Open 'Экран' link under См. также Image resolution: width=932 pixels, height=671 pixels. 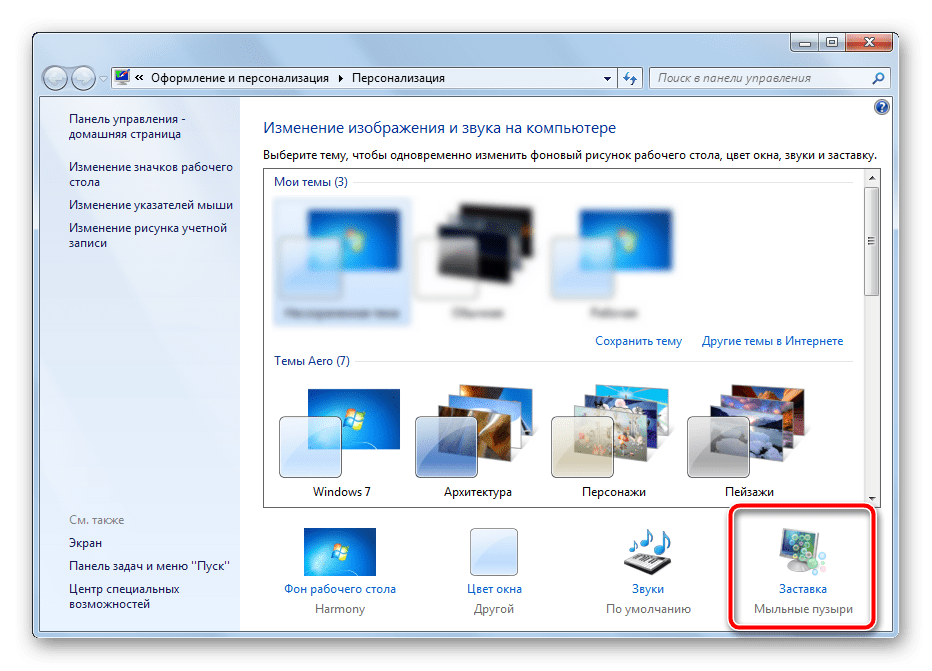85,543
